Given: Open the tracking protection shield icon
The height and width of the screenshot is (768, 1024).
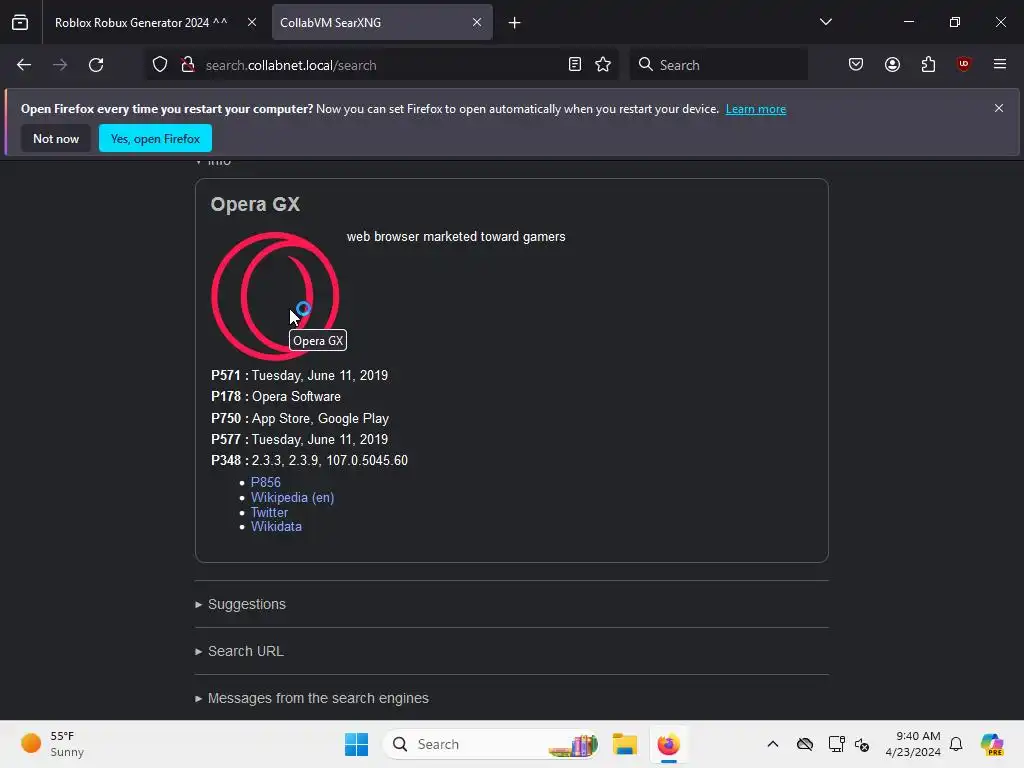Looking at the screenshot, I should tap(160, 65).
